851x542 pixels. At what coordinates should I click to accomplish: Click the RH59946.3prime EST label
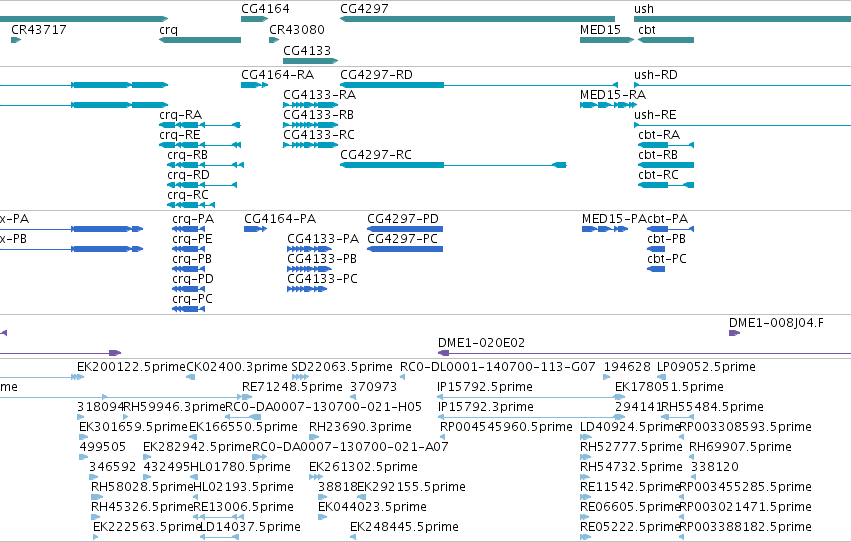coord(174,407)
